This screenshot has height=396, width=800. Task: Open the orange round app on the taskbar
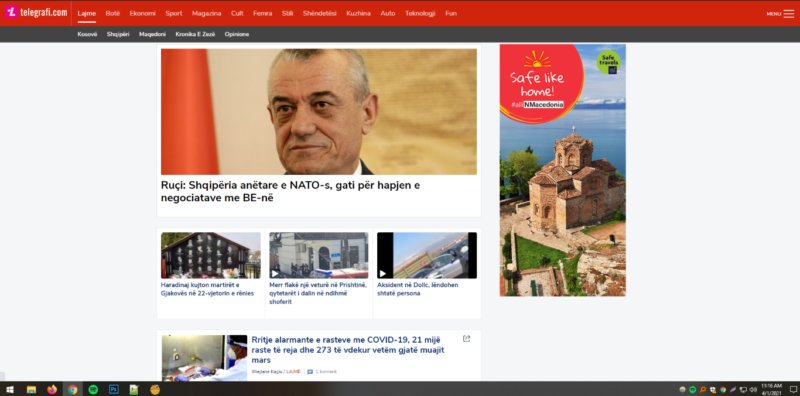click(x=155, y=389)
